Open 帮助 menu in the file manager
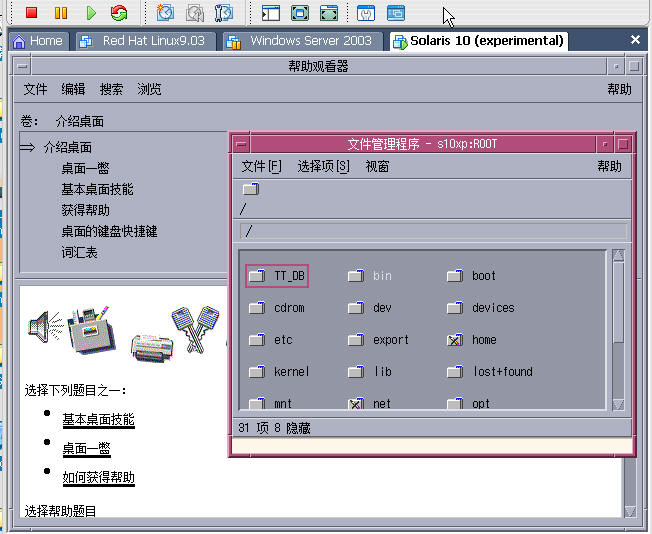This screenshot has height=534, width=652. [x=609, y=166]
